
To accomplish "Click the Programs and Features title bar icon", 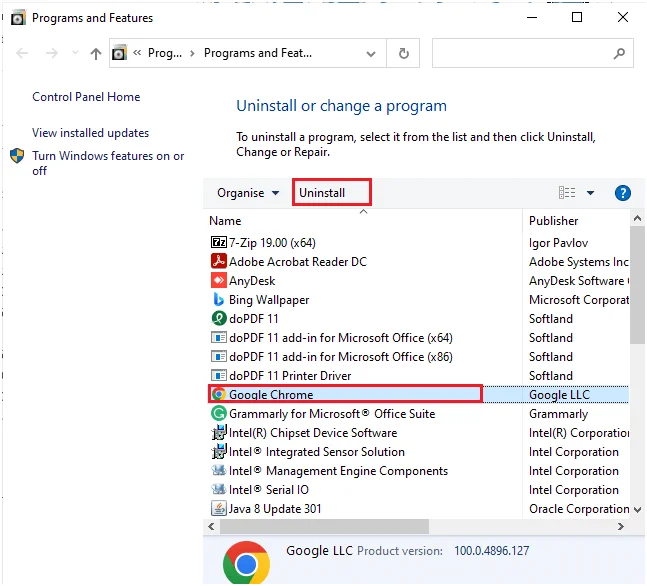I will (x=18, y=18).
